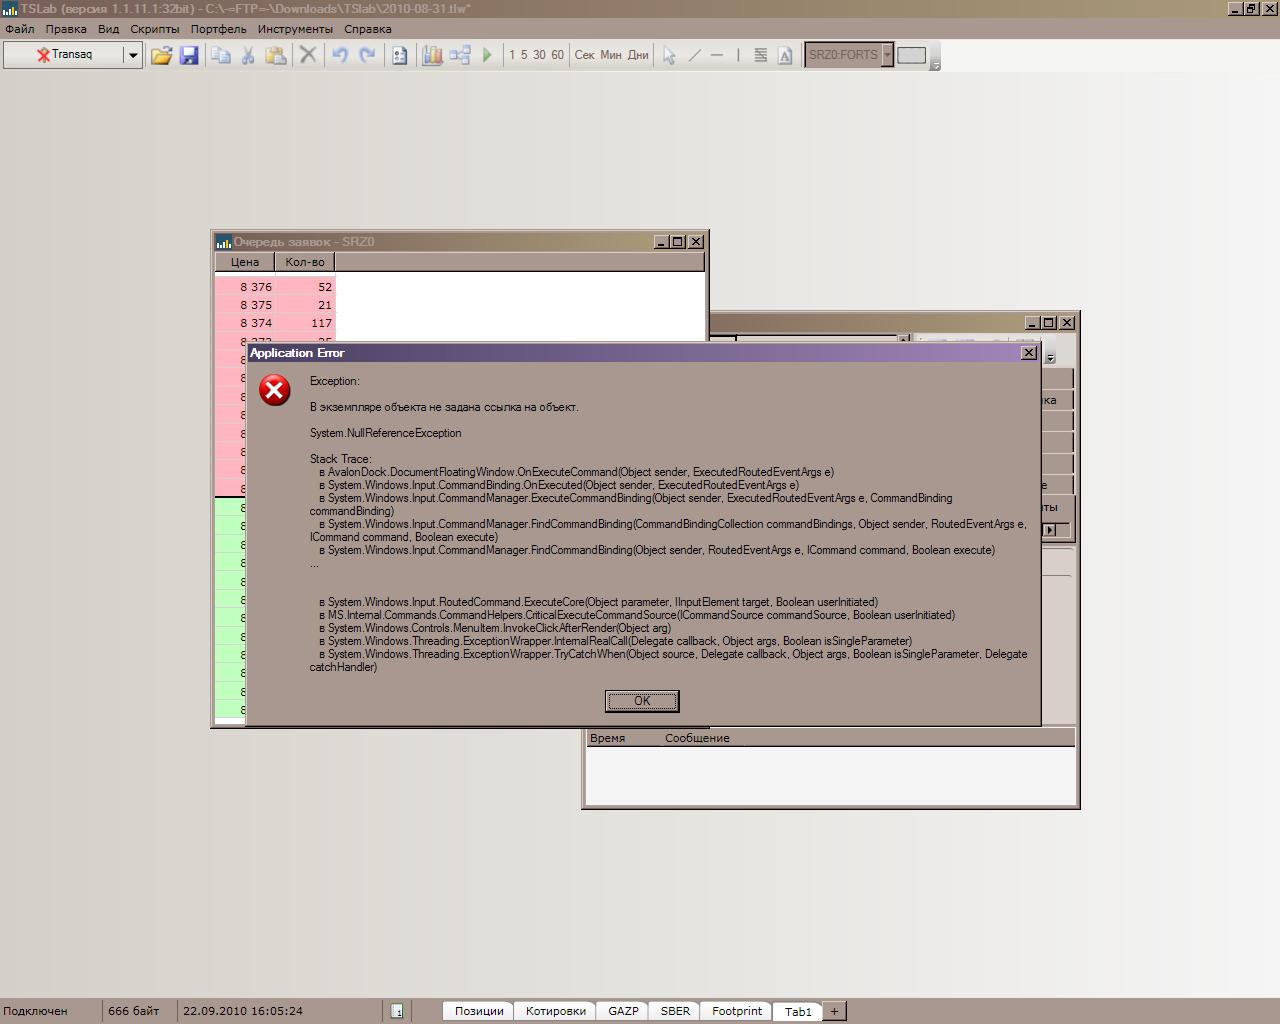Switch to the Котировки tab
1280x1024 pixels.
point(556,1011)
